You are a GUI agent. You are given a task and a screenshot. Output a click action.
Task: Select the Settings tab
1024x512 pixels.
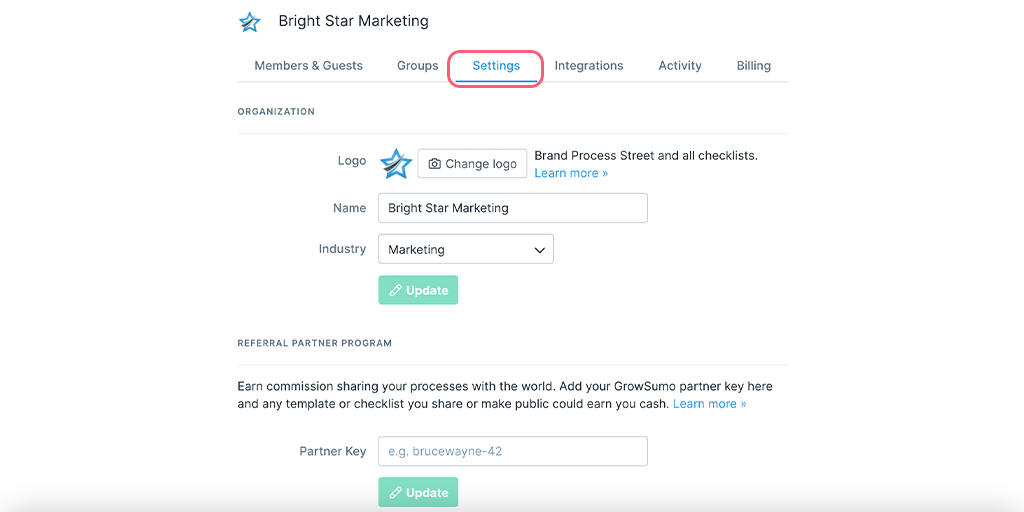coord(496,65)
